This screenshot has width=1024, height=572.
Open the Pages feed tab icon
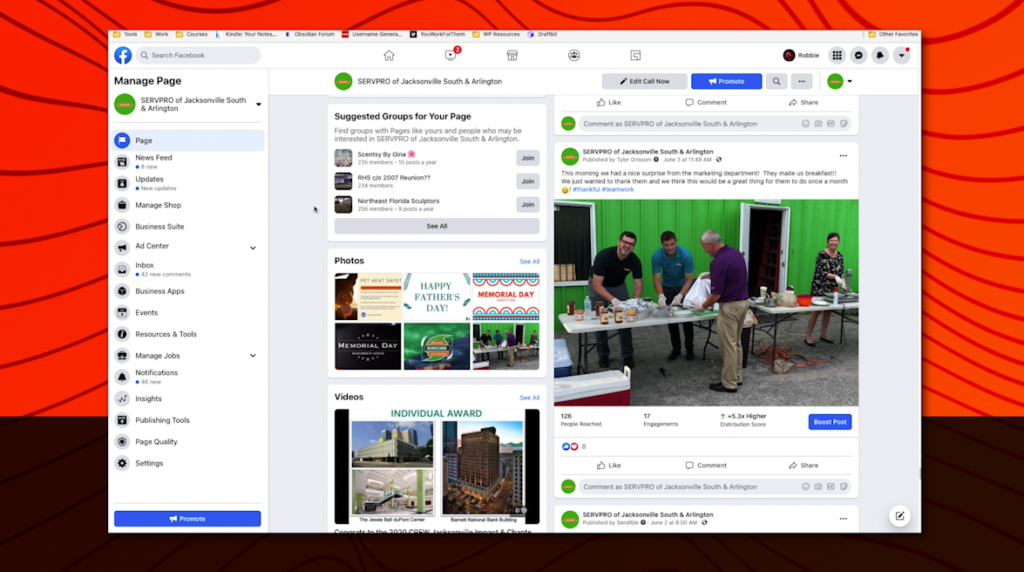[635, 56]
